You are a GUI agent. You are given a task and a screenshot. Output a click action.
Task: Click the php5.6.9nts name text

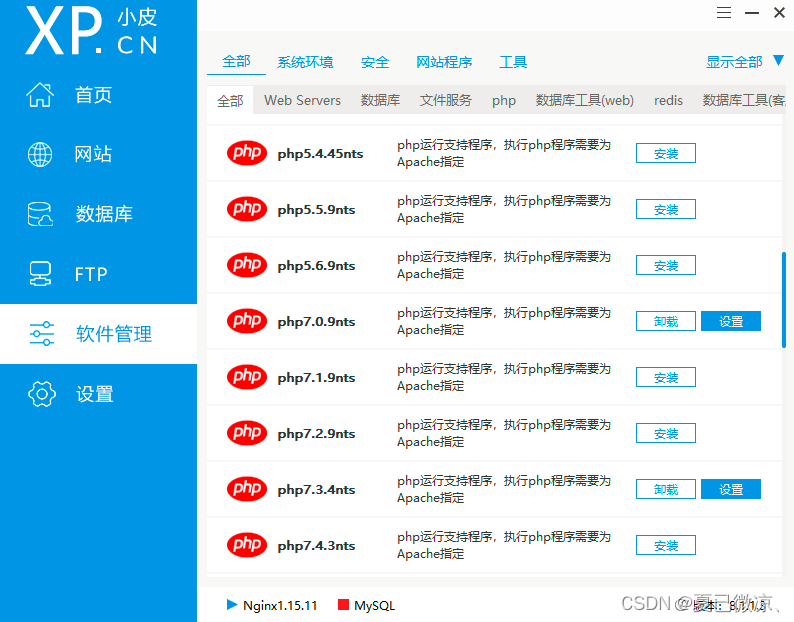(x=316, y=265)
